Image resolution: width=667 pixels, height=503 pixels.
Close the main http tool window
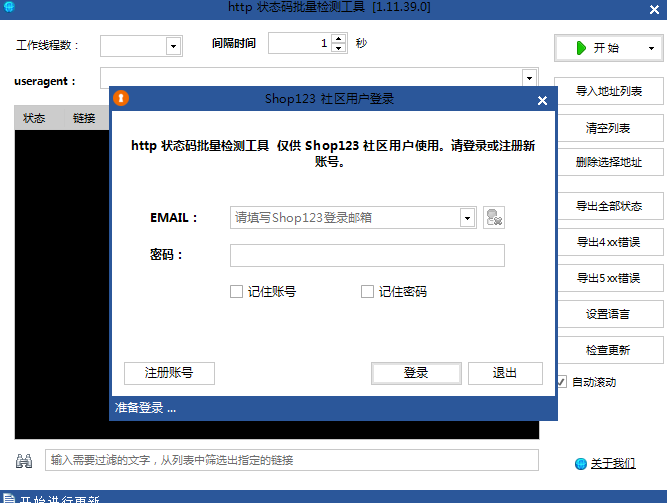click(654, 9)
